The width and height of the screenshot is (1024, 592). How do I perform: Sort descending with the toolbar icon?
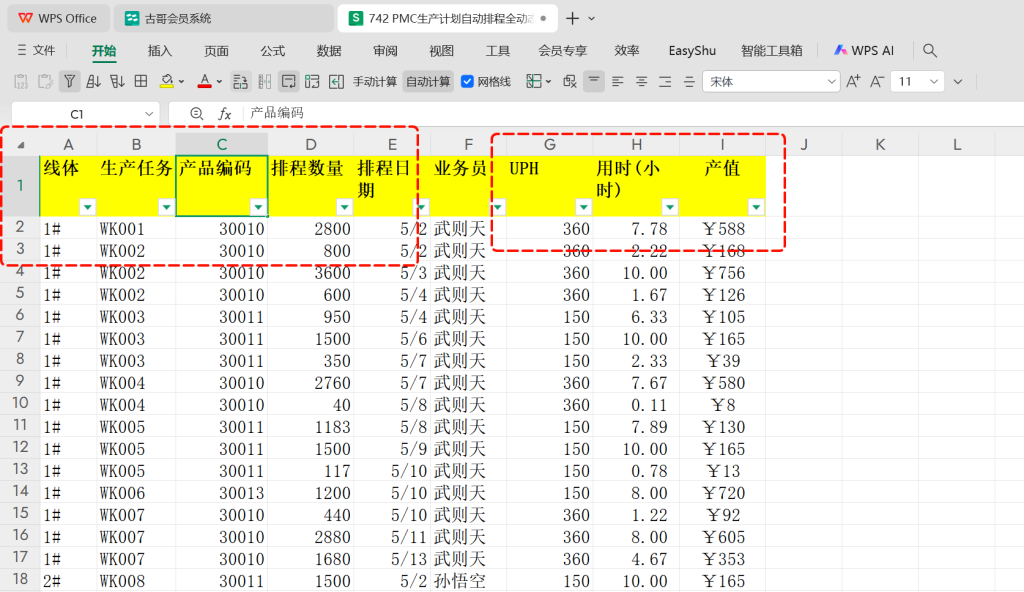(x=117, y=82)
